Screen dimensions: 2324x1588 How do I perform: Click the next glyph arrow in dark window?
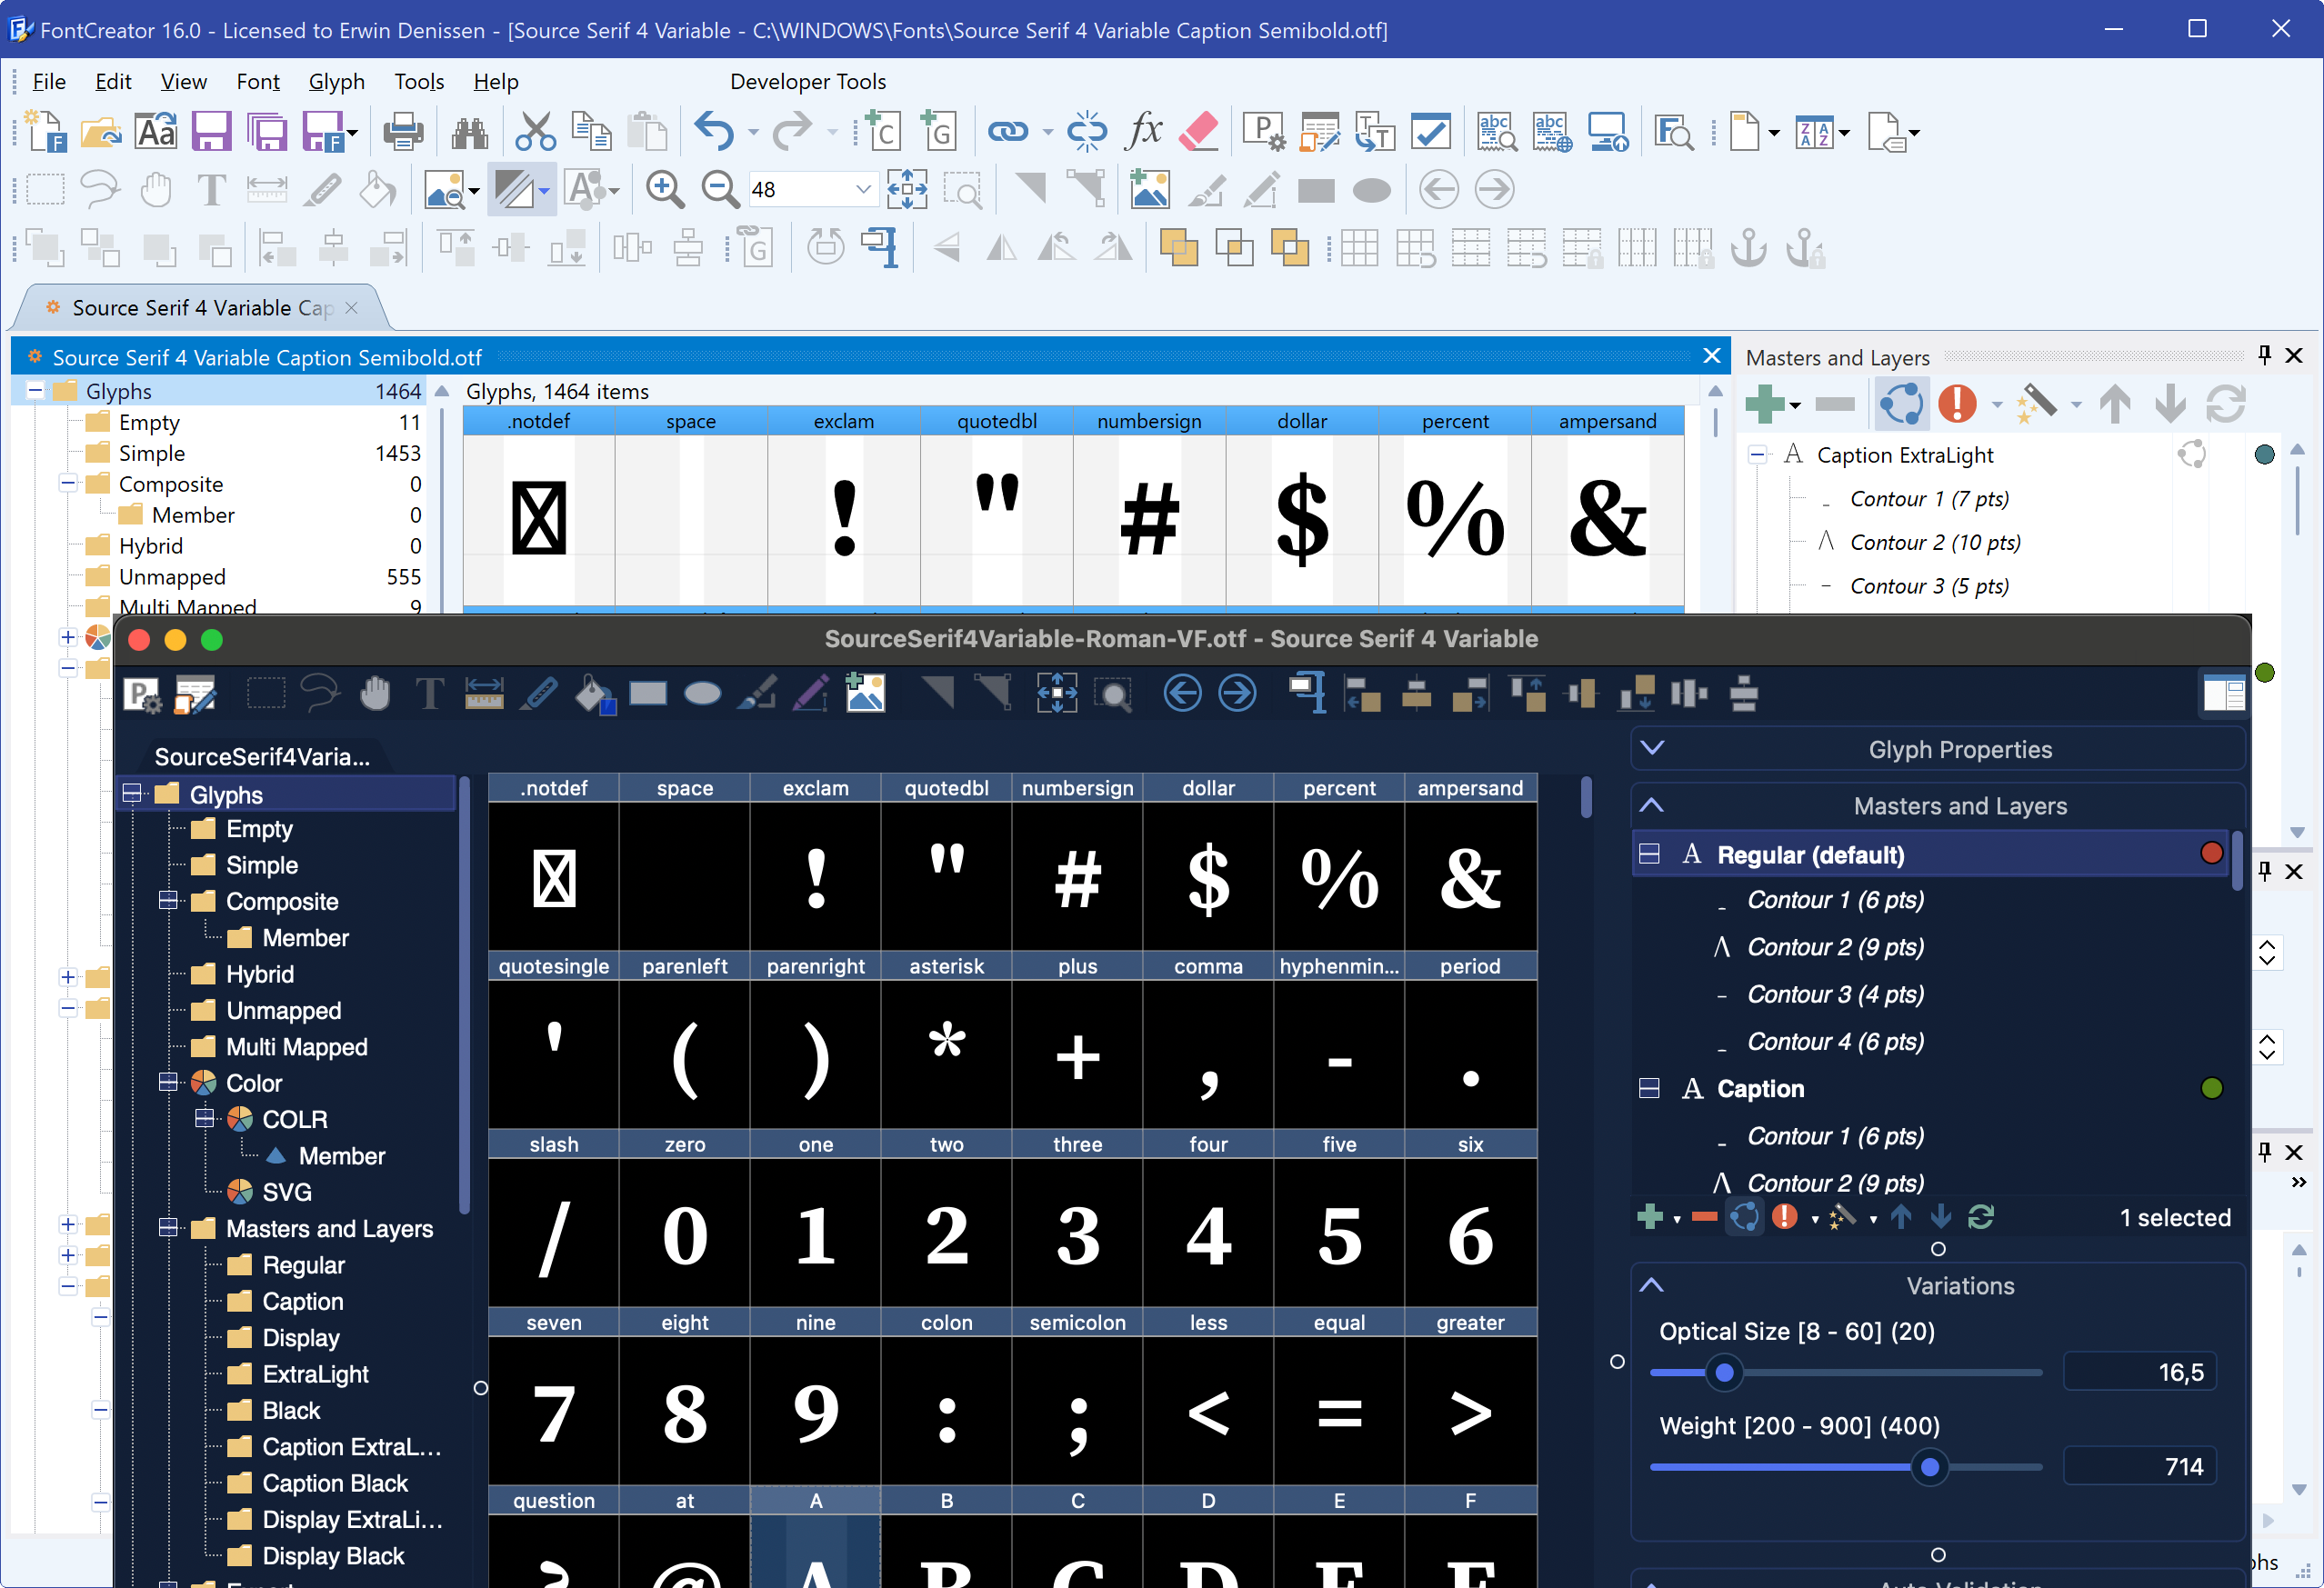1238,692
